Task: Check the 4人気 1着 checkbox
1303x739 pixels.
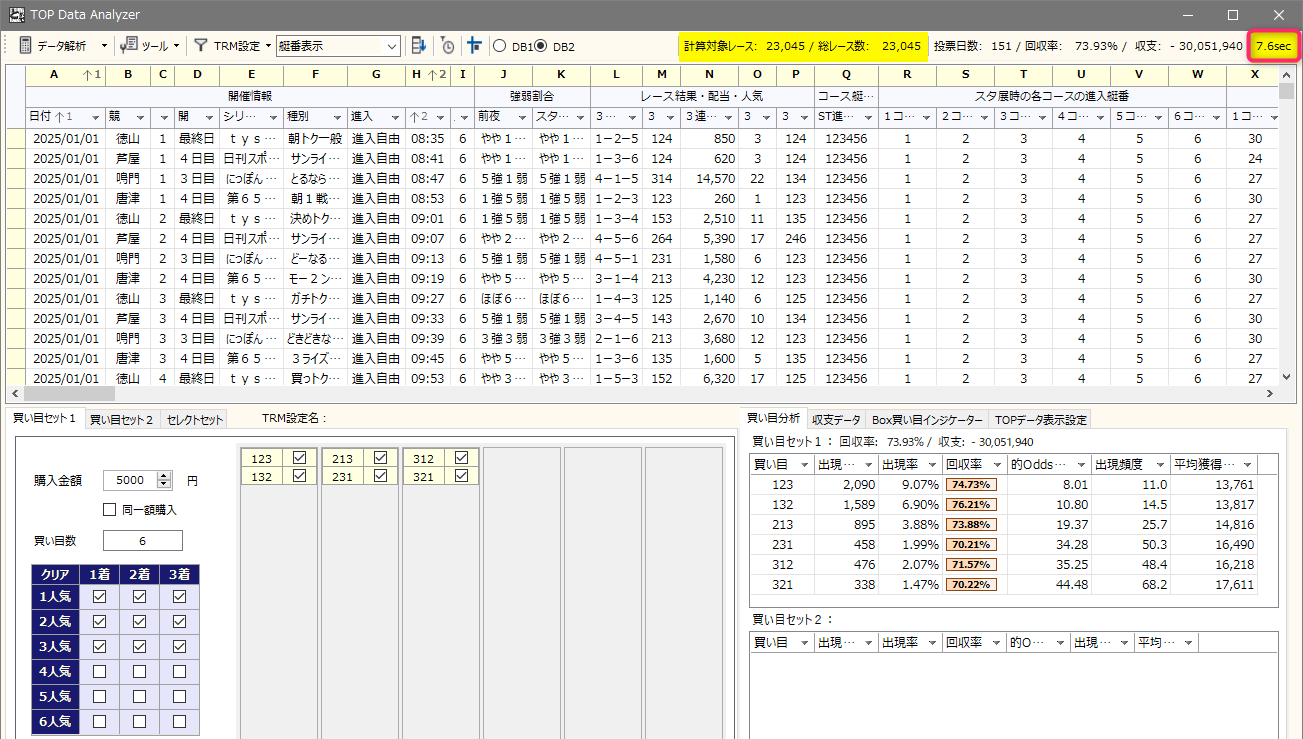Action: (99, 672)
